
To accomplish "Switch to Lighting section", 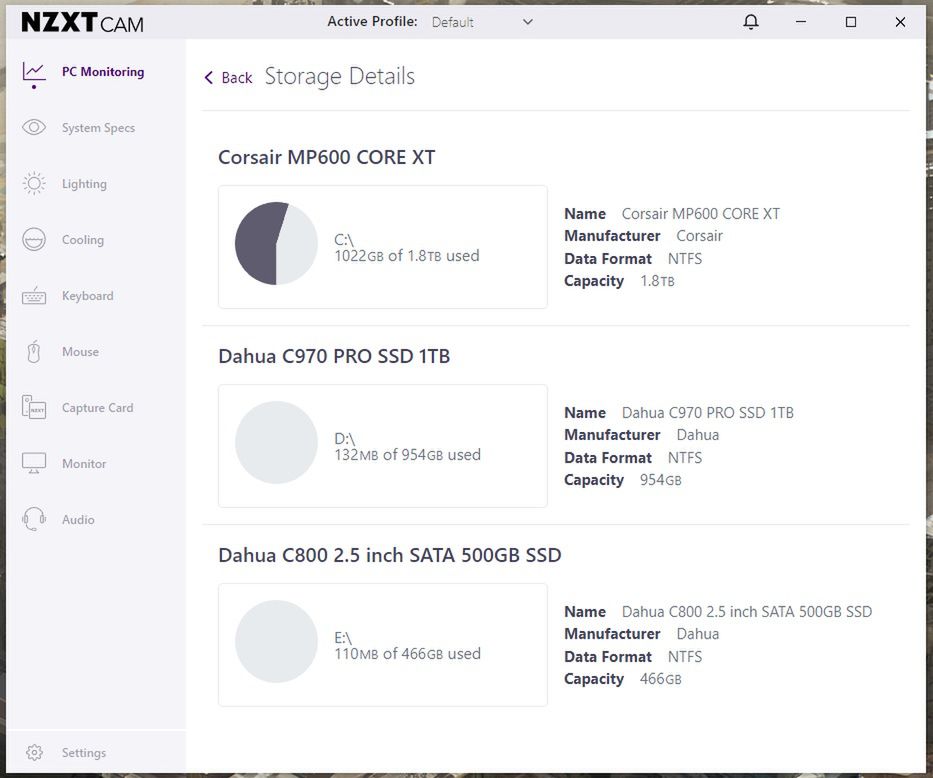I will pyautogui.click(x=84, y=184).
